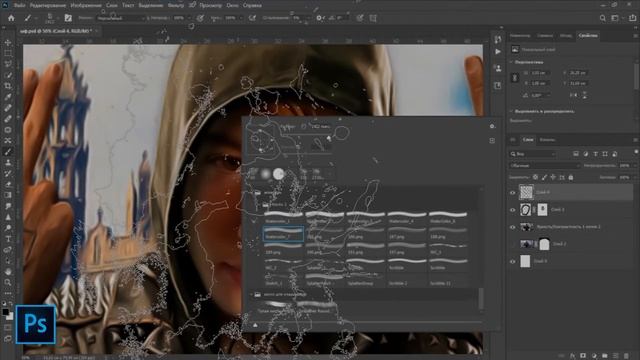The height and width of the screenshot is (360, 640).
Task: Show the hidden Слой 2 layer
Action: [x=513, y=244]
